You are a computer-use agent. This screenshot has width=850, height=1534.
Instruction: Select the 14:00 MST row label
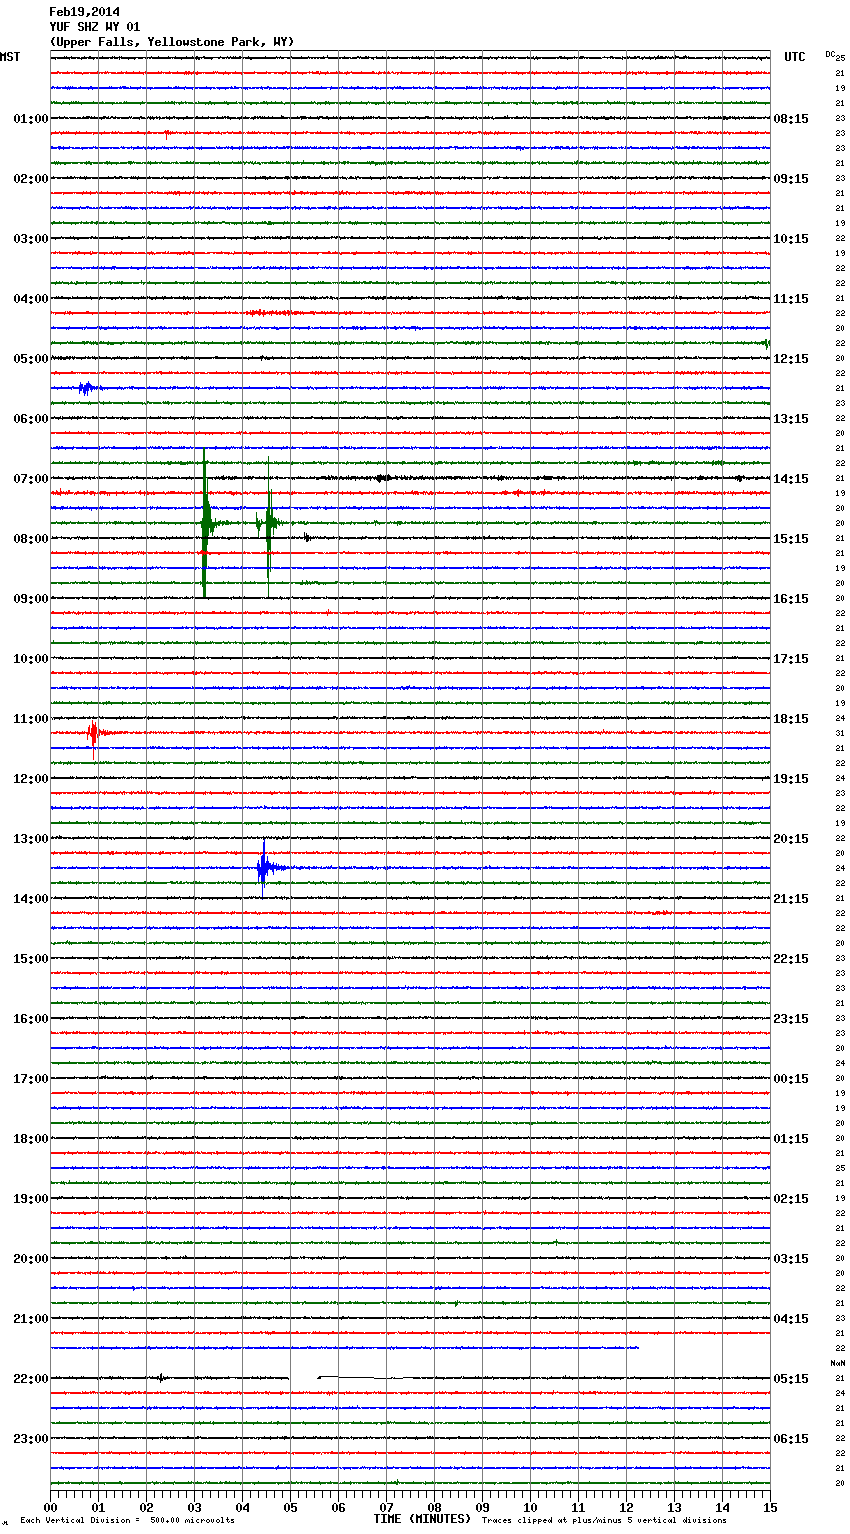pos(30,899)
